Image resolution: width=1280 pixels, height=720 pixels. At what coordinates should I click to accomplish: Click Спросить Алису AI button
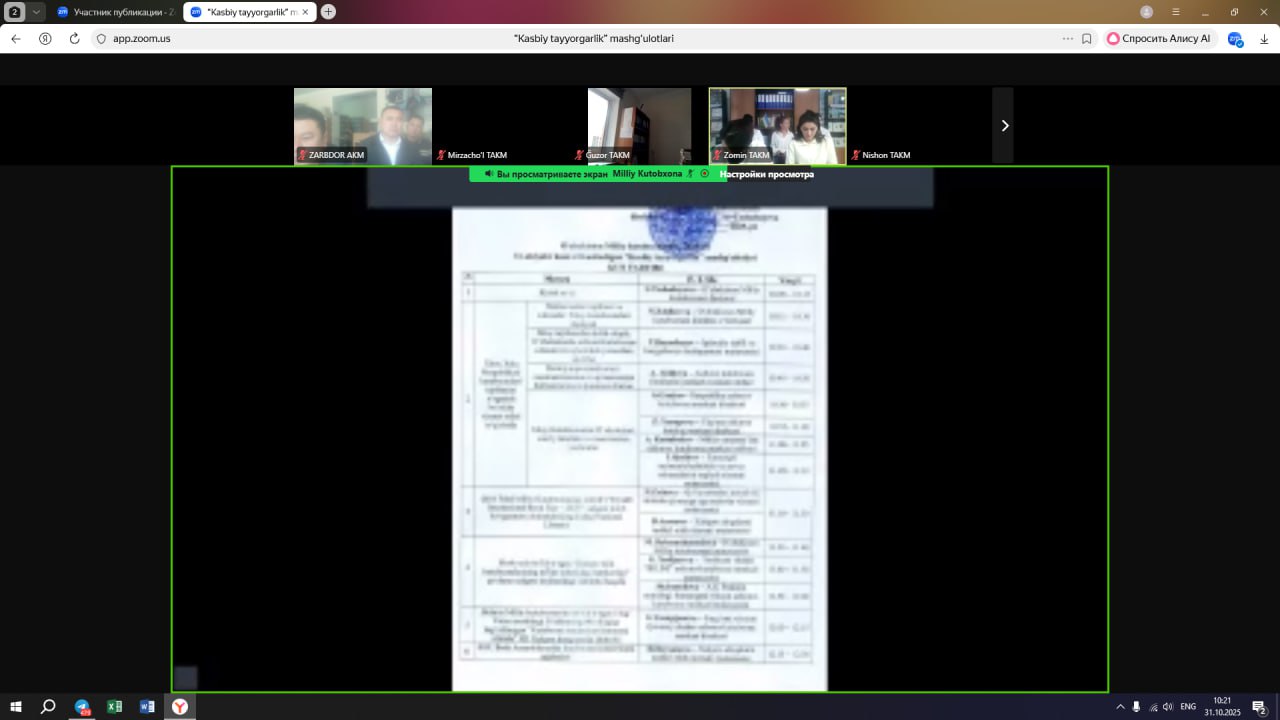(x=1158, y=39)
